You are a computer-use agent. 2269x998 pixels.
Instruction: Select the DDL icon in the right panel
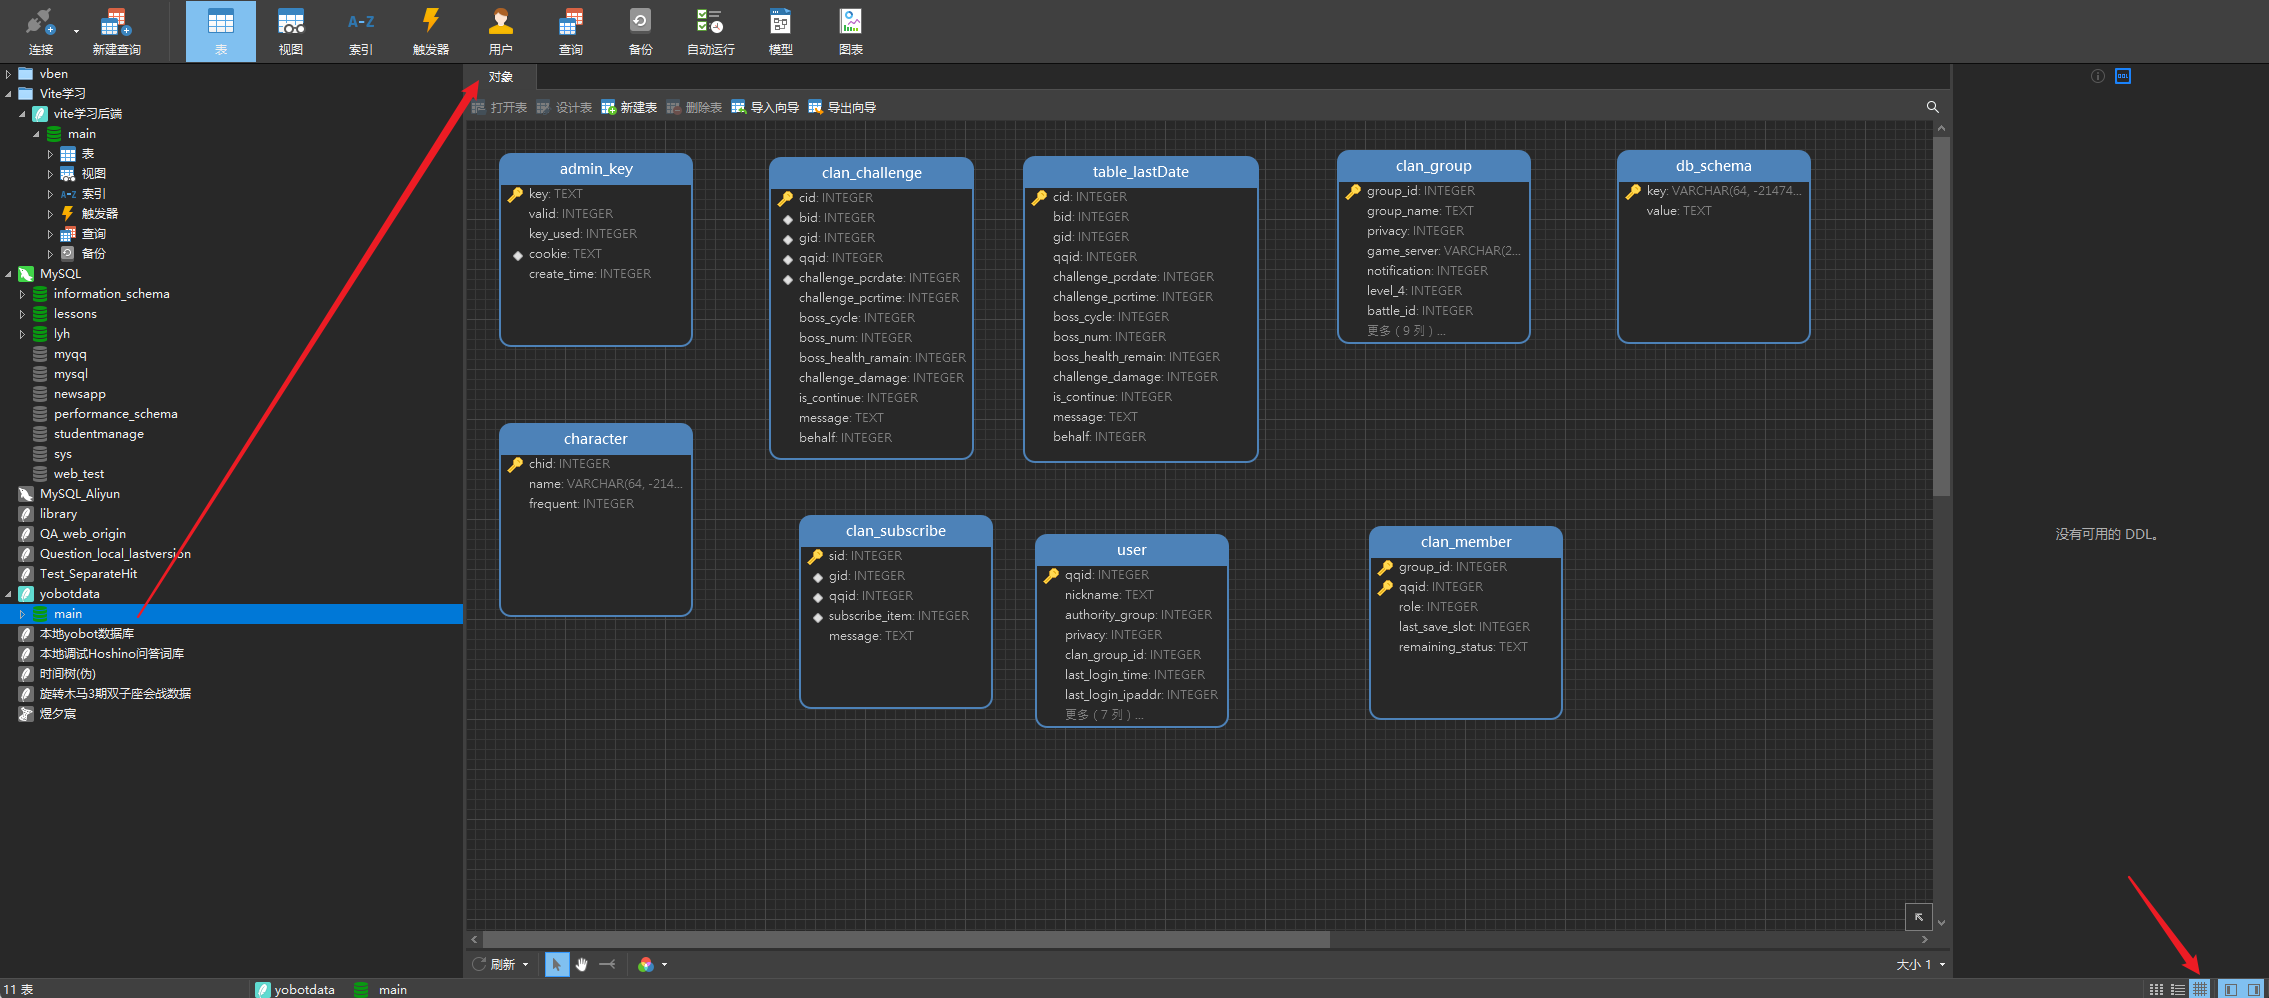click(x=2123, y=76)
